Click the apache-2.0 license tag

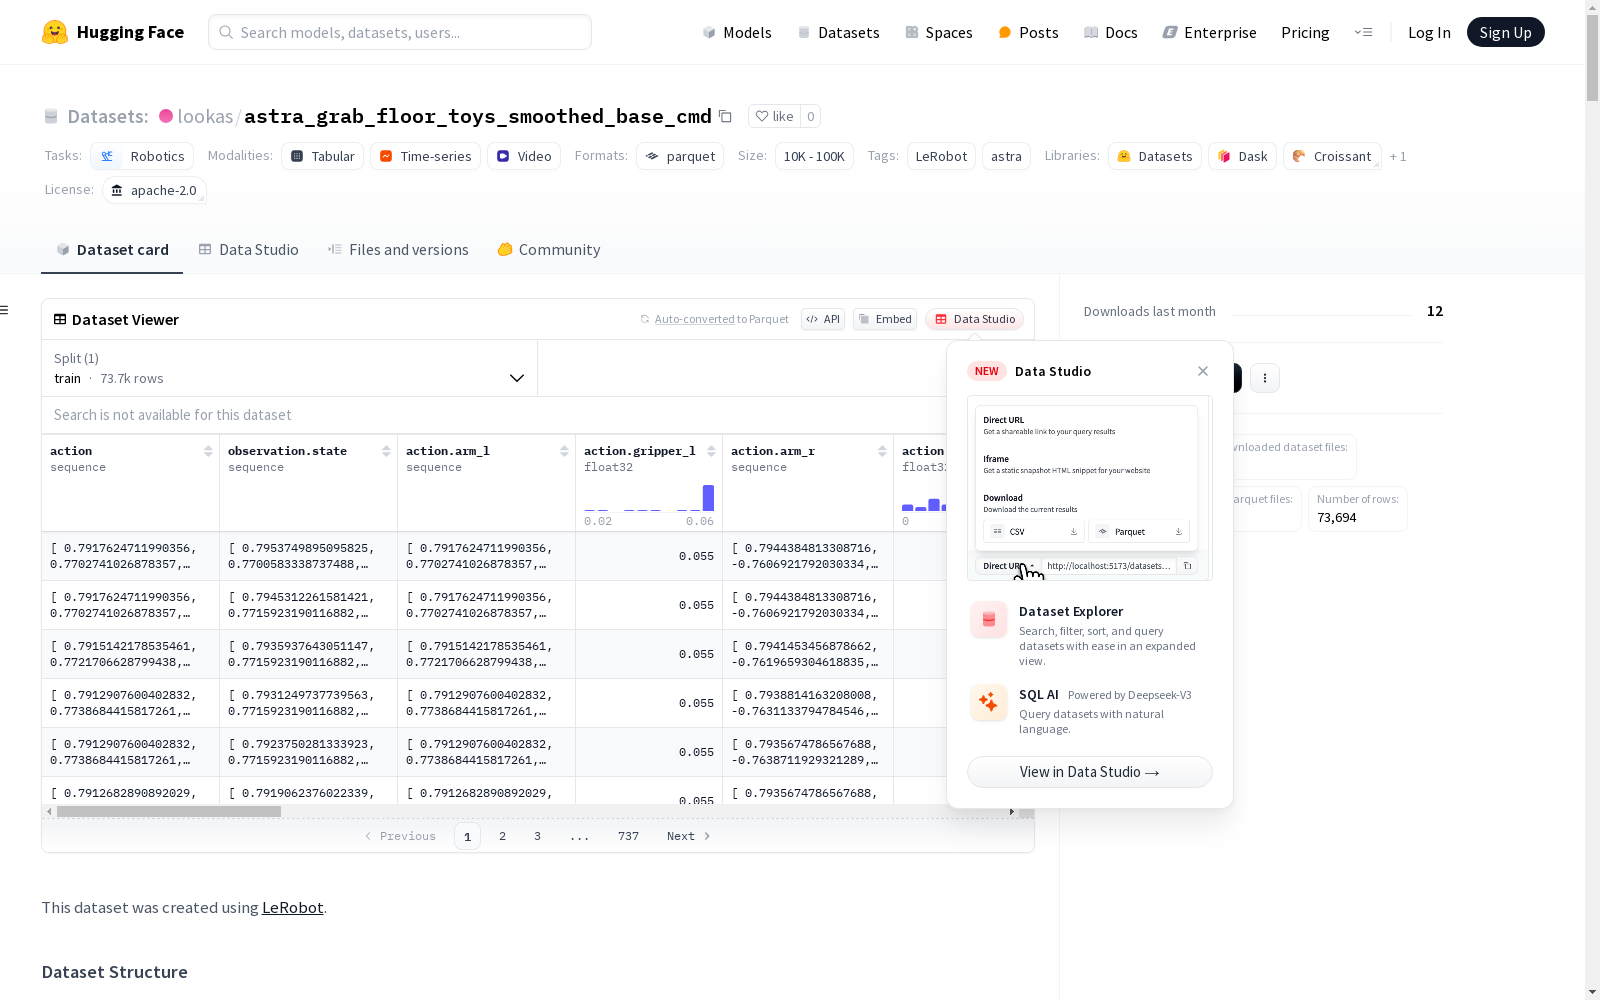coord(154,190)
